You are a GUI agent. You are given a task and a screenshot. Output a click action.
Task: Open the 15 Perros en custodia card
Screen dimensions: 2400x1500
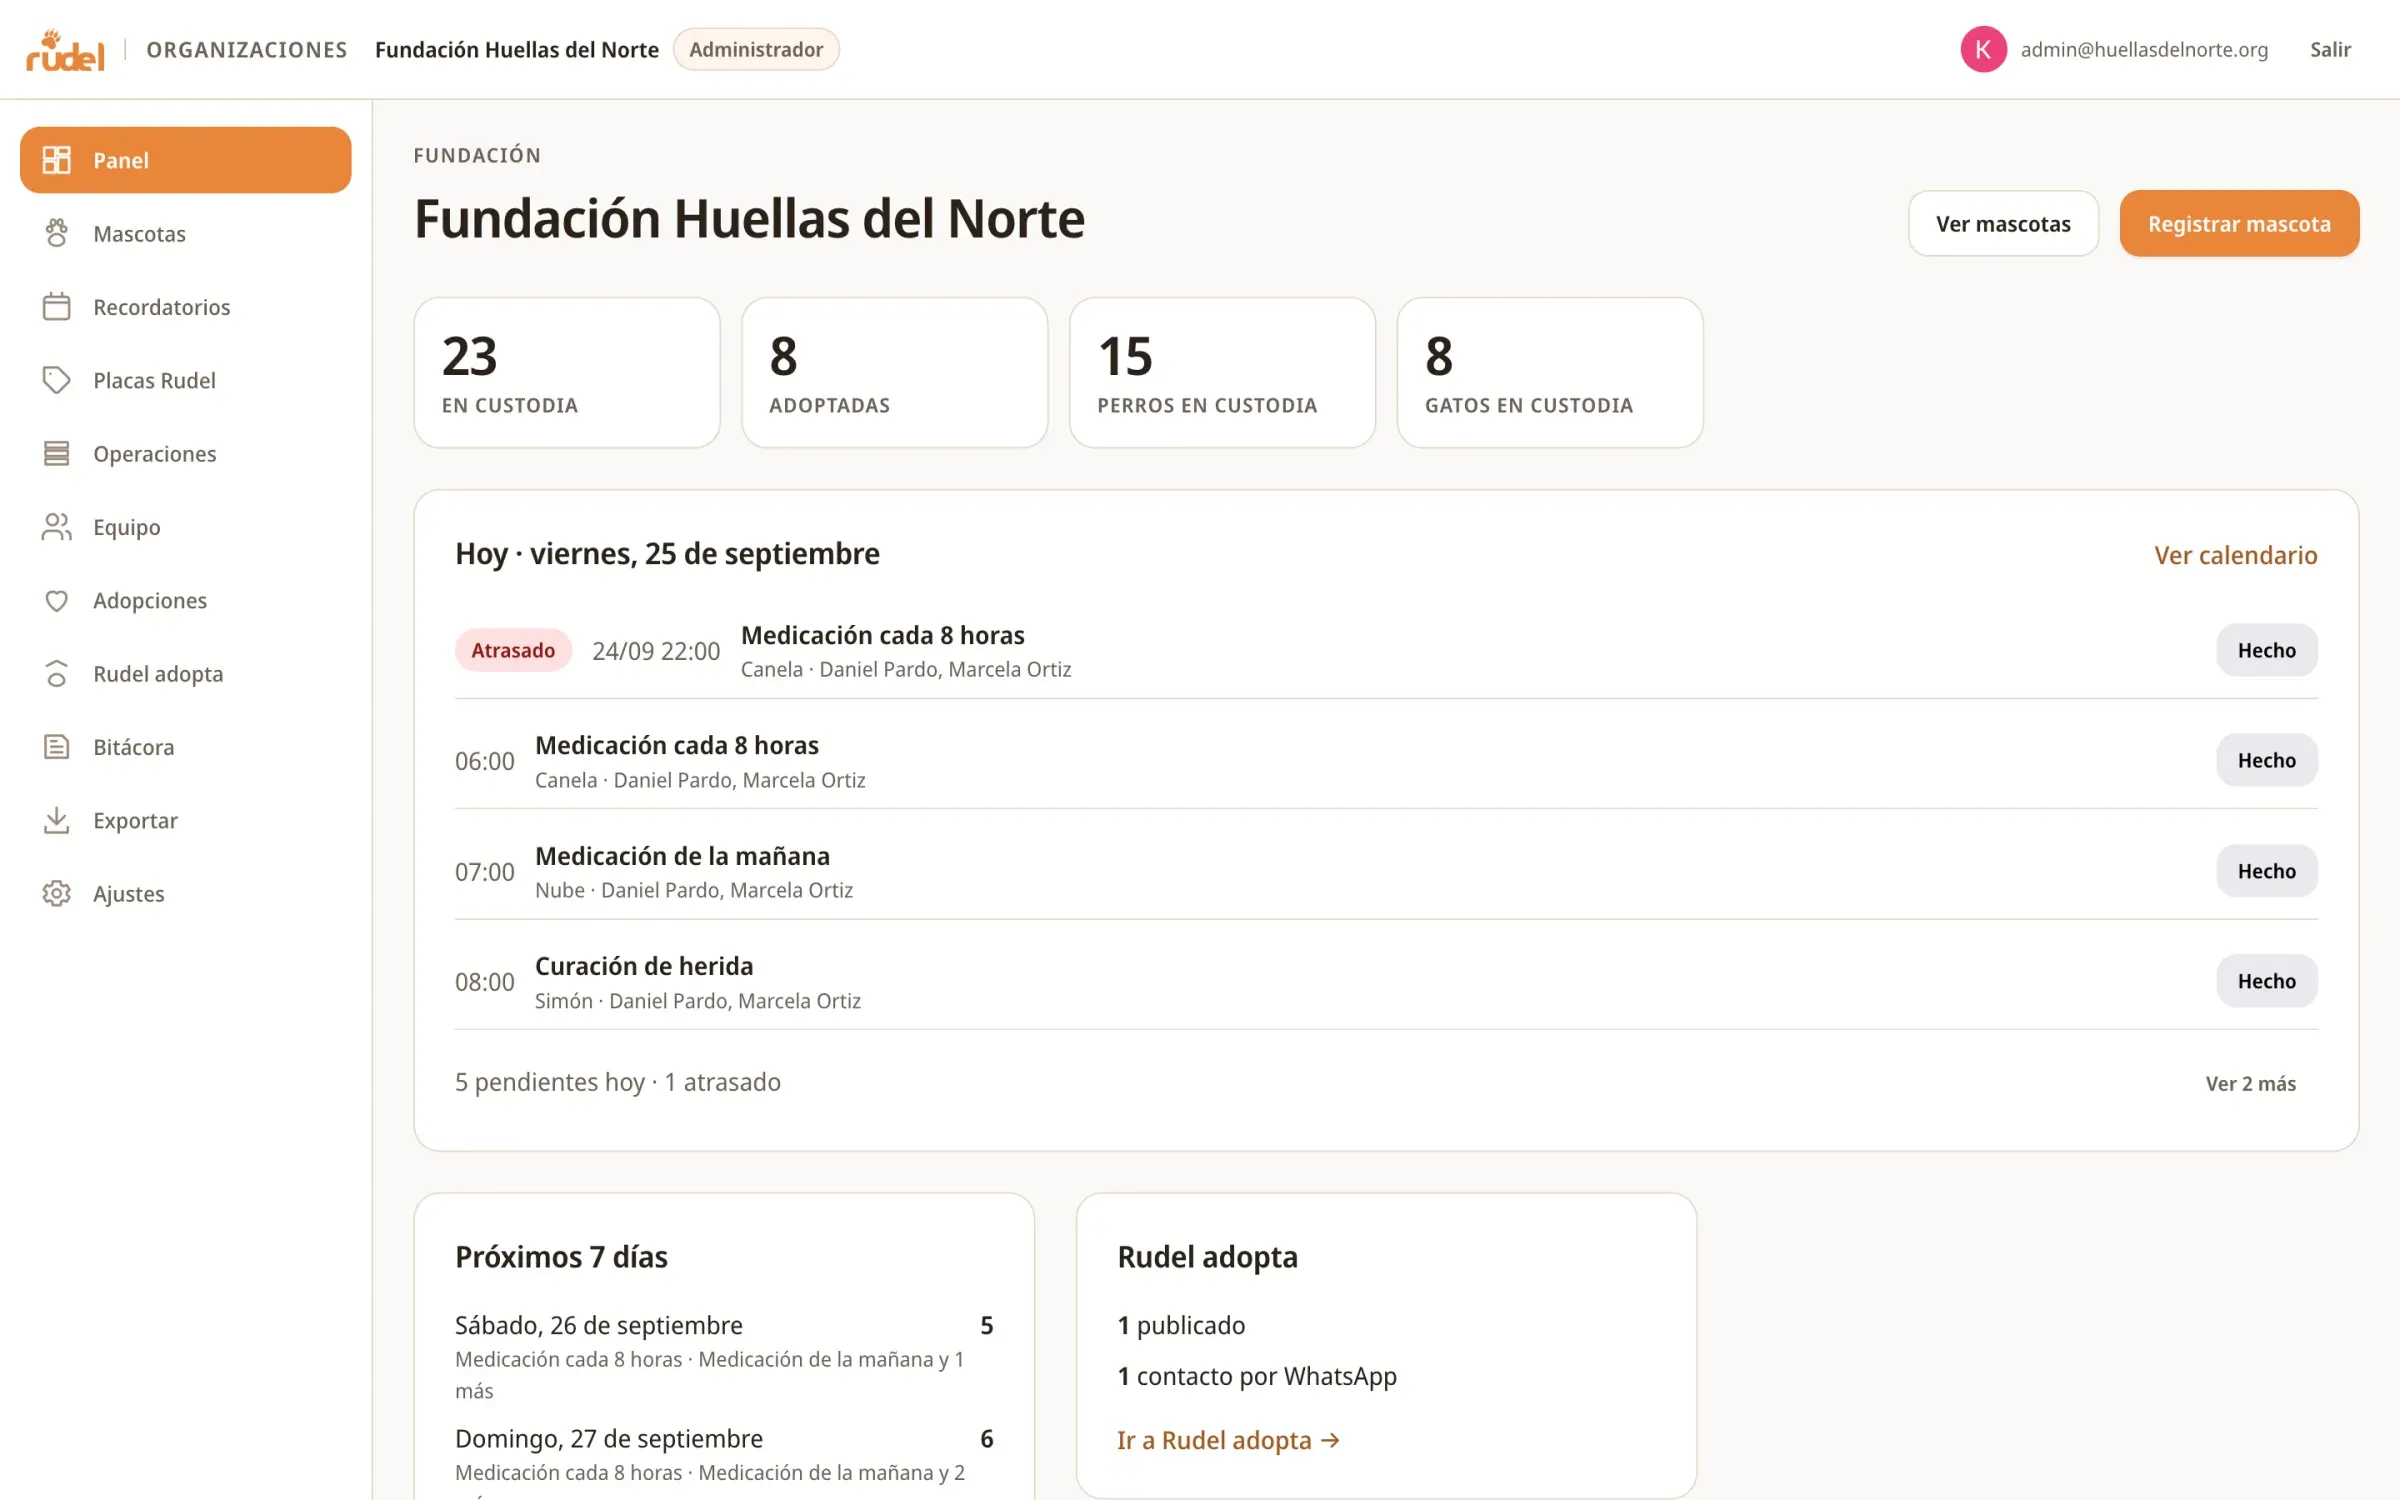pyautogui.click(x=1222, y=372)
